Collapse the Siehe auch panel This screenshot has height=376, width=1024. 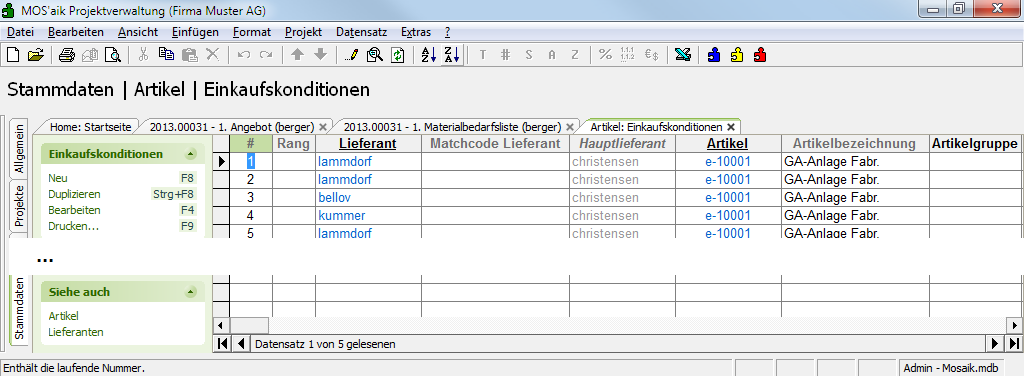190,292
